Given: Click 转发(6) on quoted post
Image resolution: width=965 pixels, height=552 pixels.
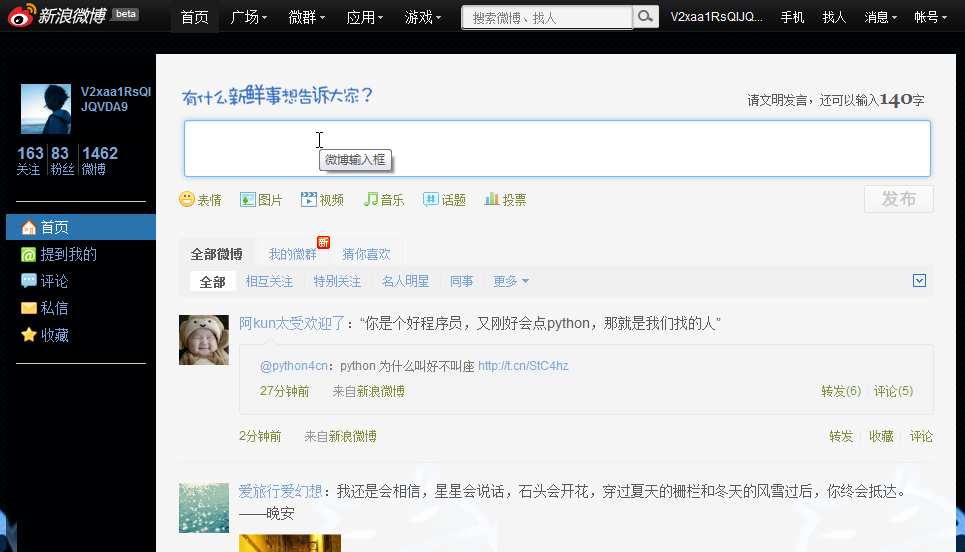Looking at the screenshot, I should coord(841,391).
